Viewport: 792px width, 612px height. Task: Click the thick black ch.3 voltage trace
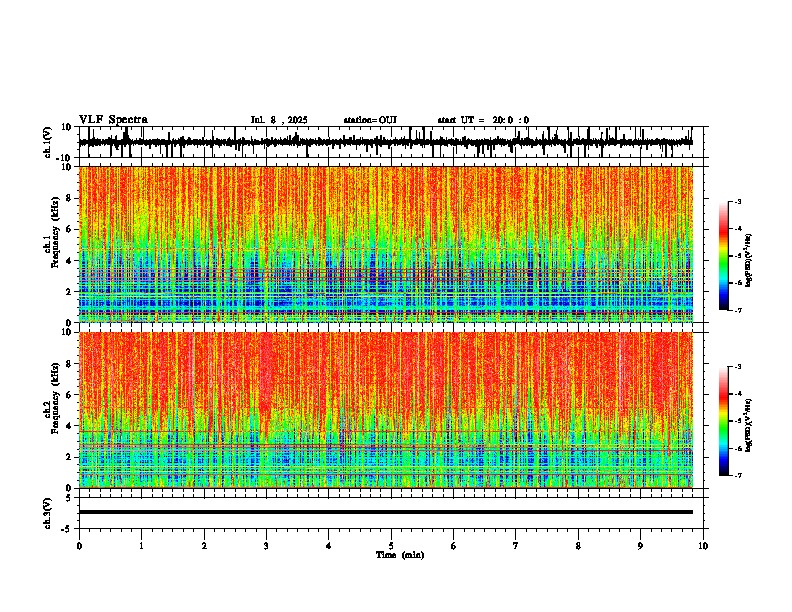click(386, 512)
